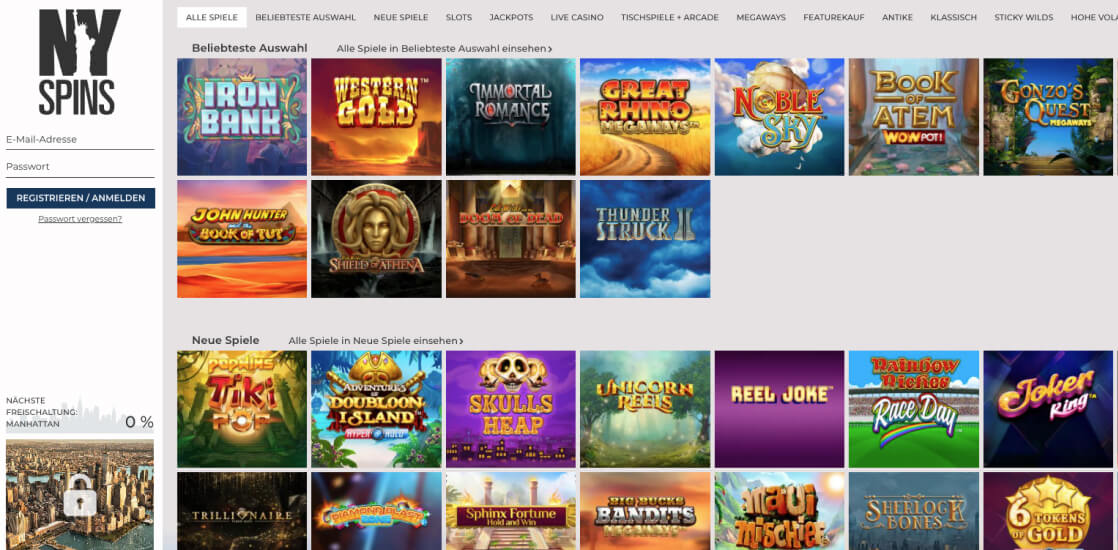Open Sphinx Fortune Hold and Win
1118x550 pixels.
tap(511, 511)
